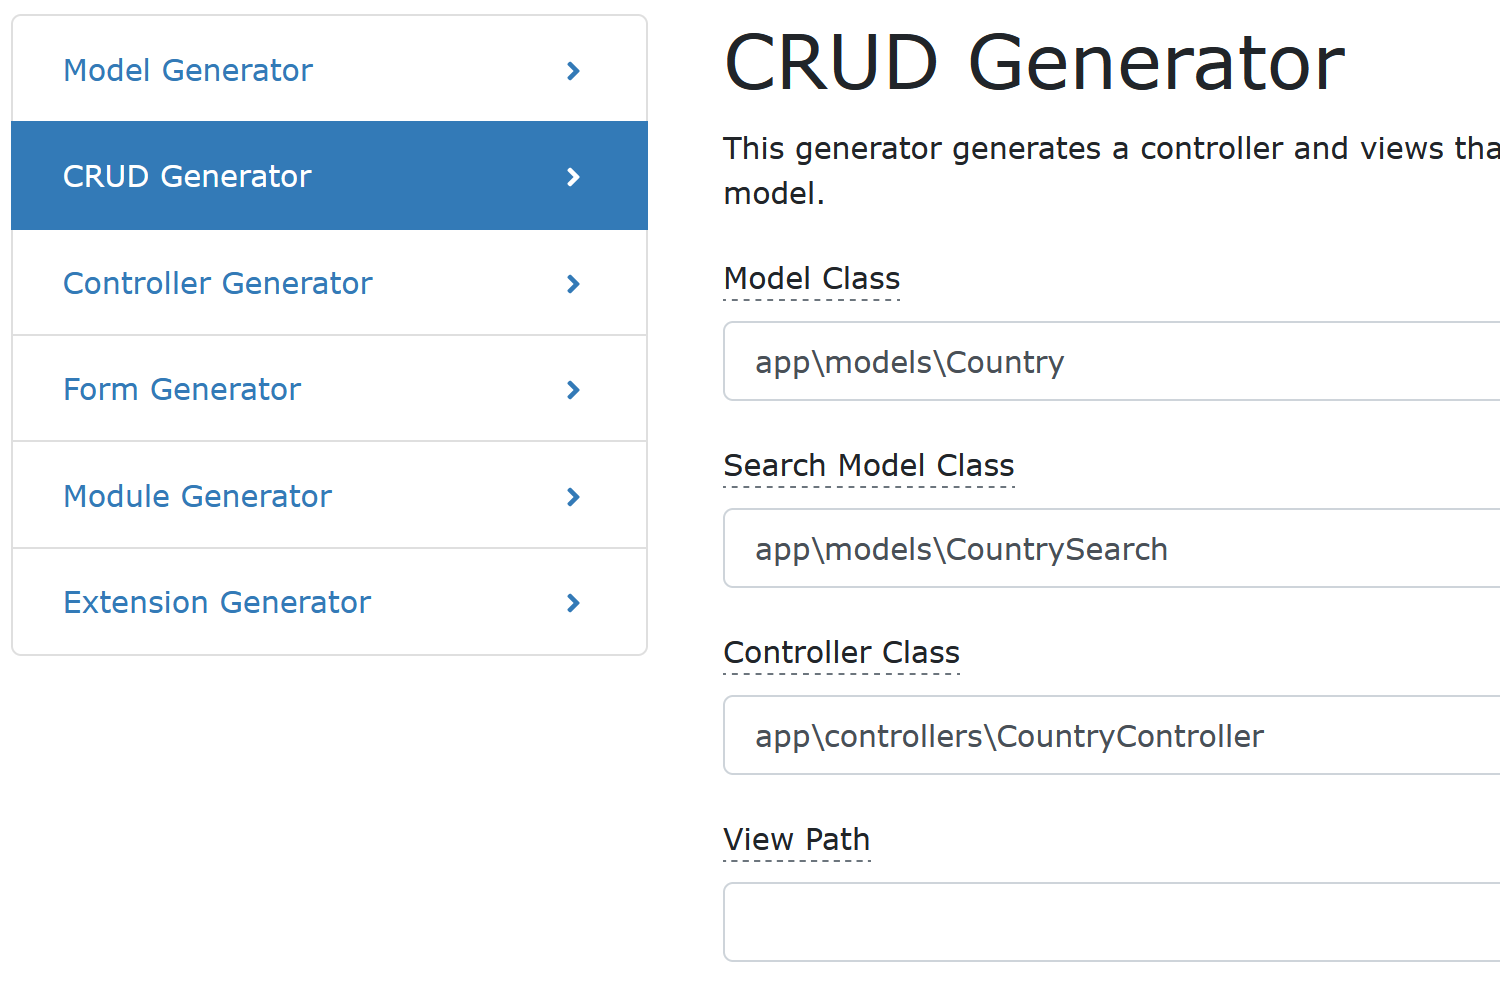Open the Model Generator menu item
The width and height of the screenshot is (1500, 983).
[x=188, y=71]
